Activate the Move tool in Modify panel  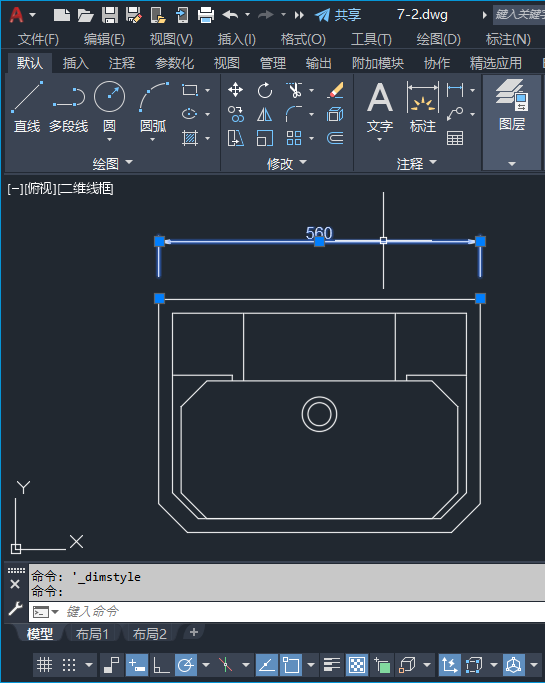(x=235, y=90)
